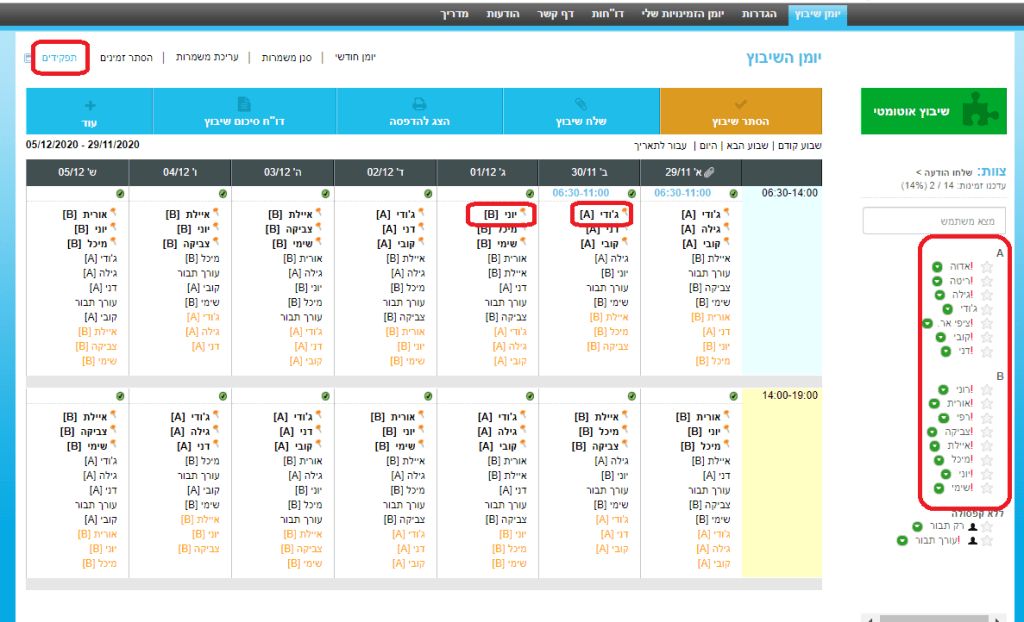Click the plus icon above עוד

90,104
